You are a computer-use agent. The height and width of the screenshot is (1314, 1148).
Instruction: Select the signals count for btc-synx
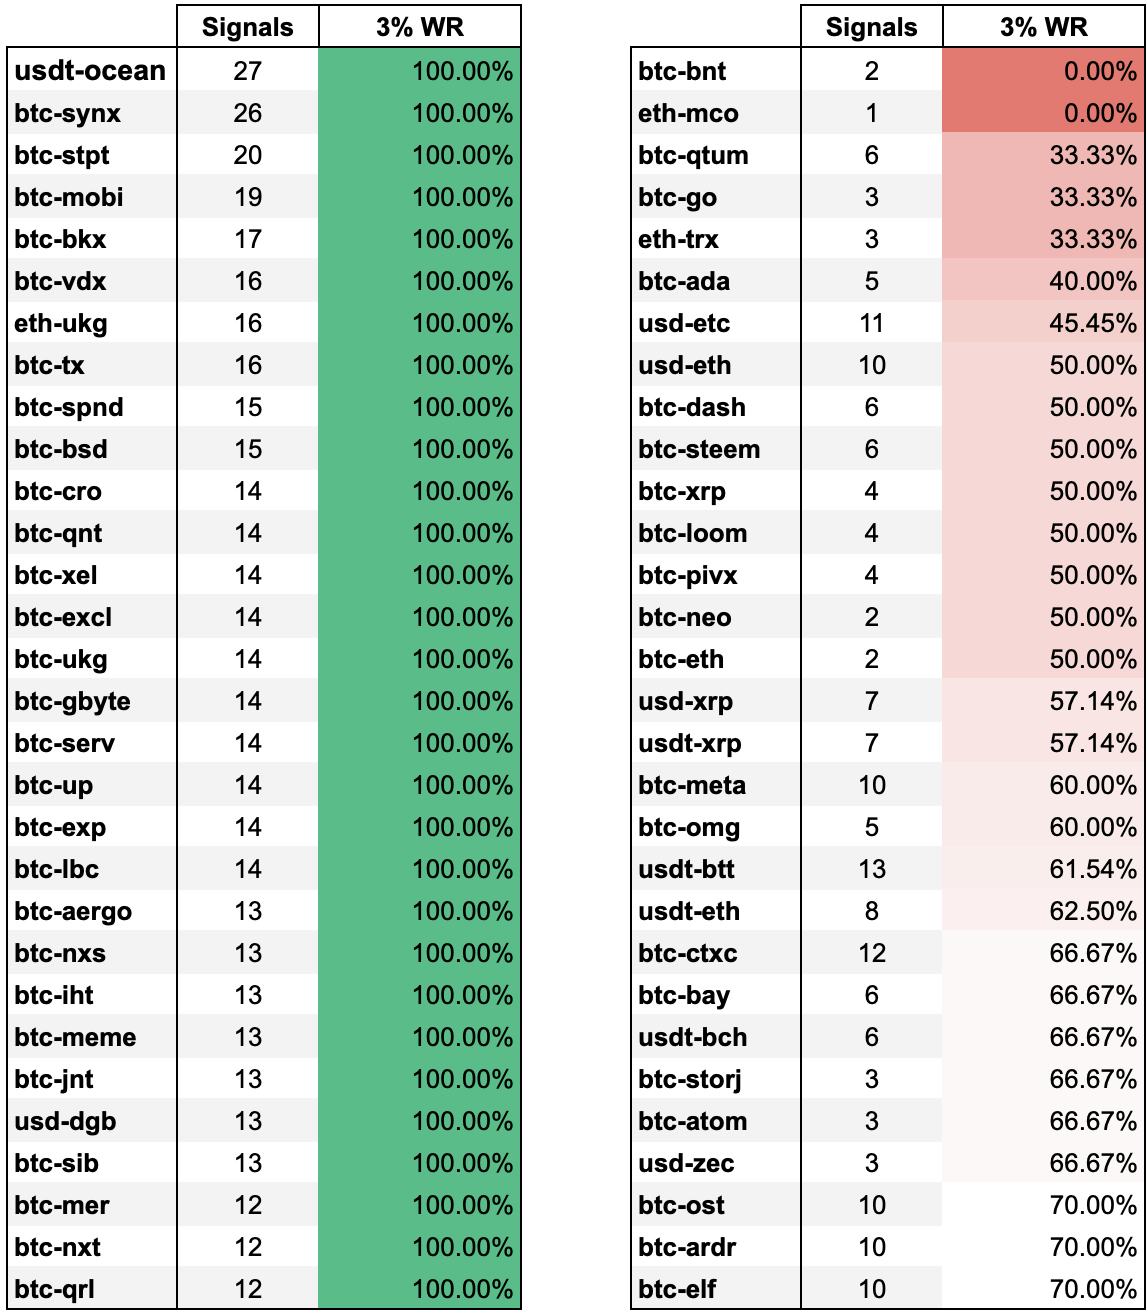(x=247, y=113)
